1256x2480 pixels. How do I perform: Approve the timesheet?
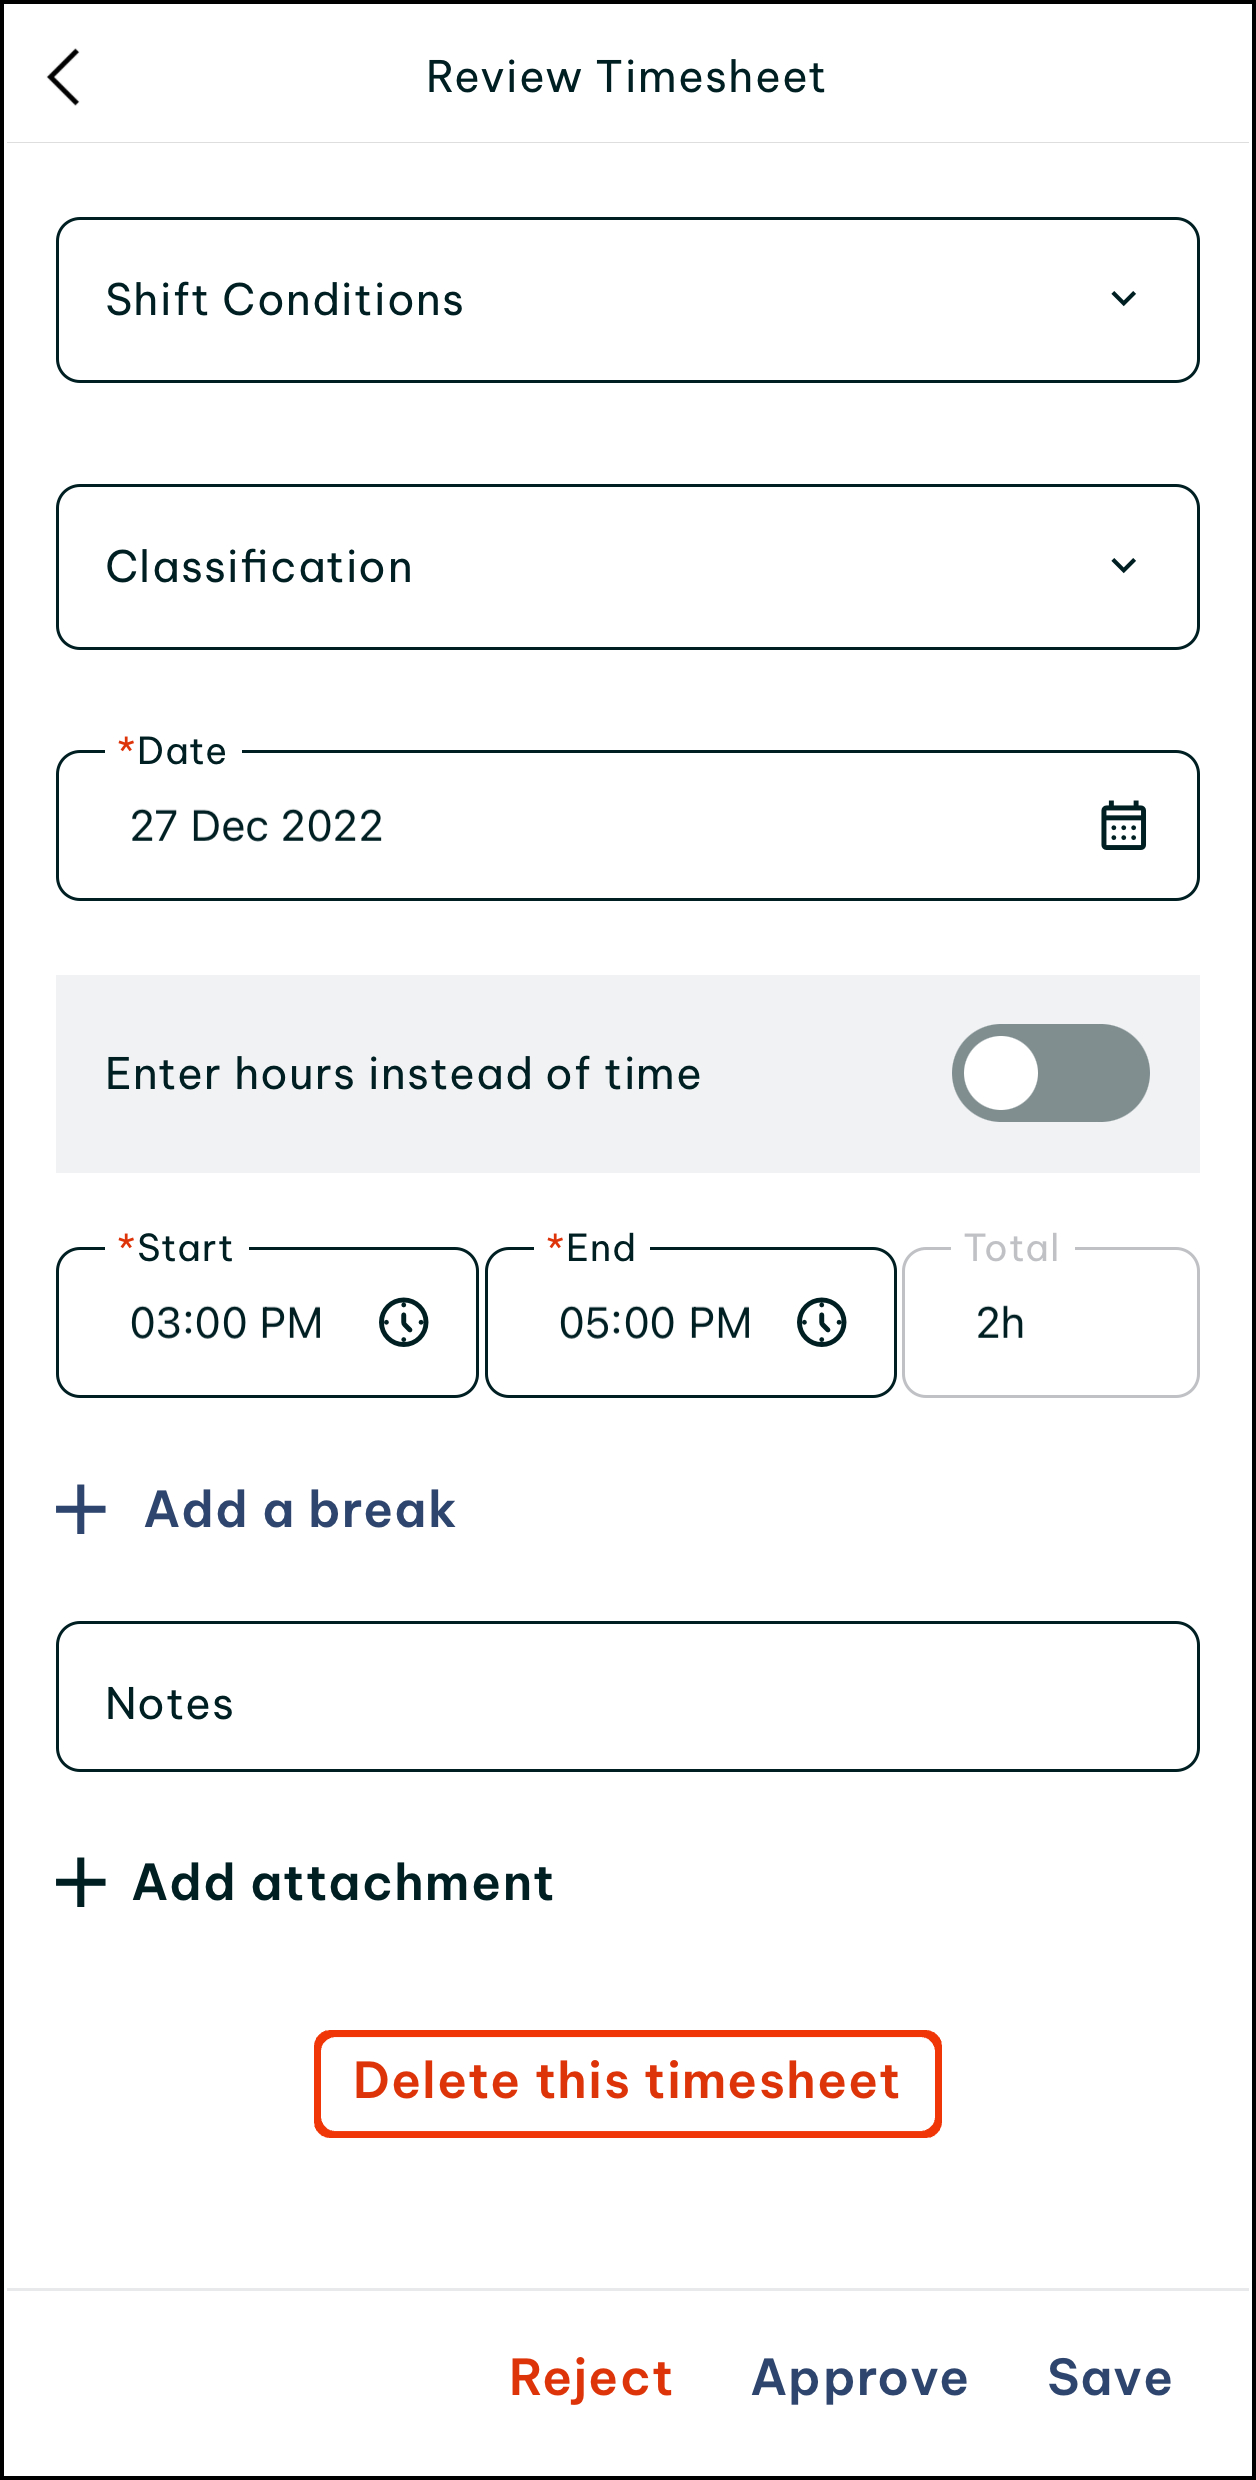click(x=860, y=2377)
